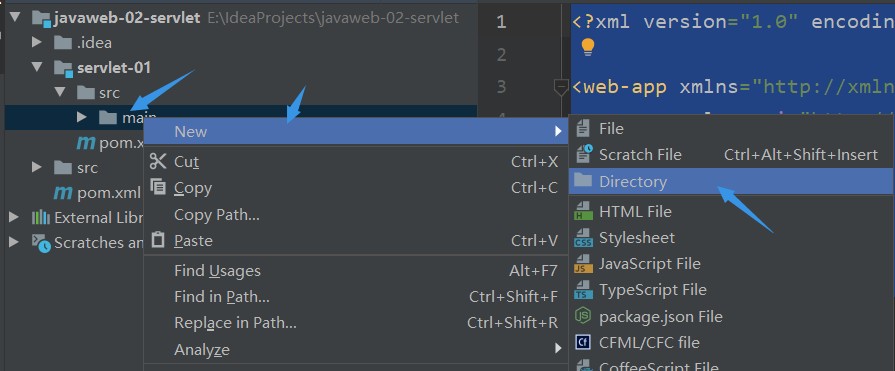
Task: Choose the JavaScript File icon
Action: (583, 264)
